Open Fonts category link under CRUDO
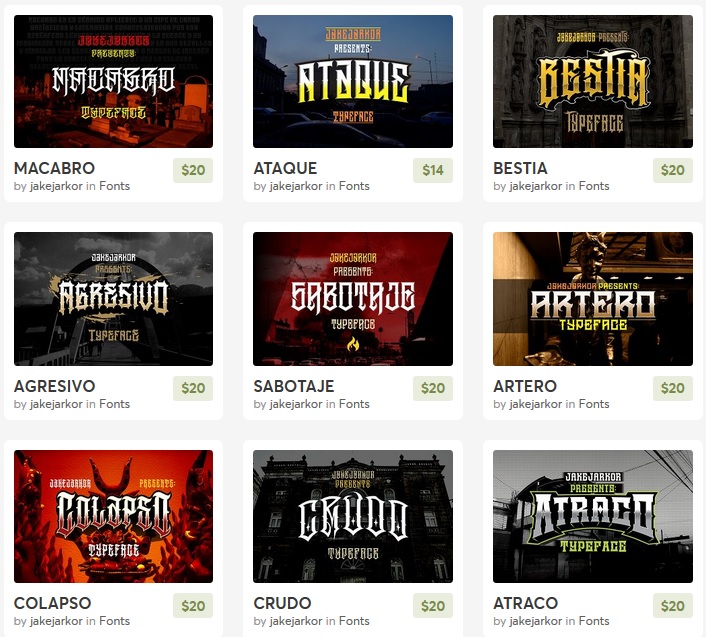The height and width of the screenshot is (637, 706). click(x=354, y=621)
